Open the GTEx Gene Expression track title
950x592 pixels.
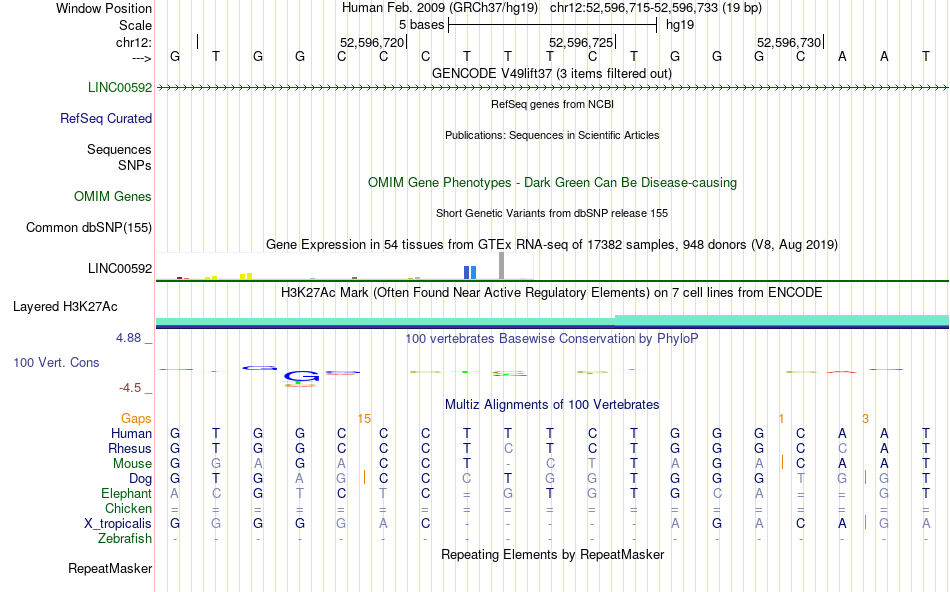pos(552,244)
